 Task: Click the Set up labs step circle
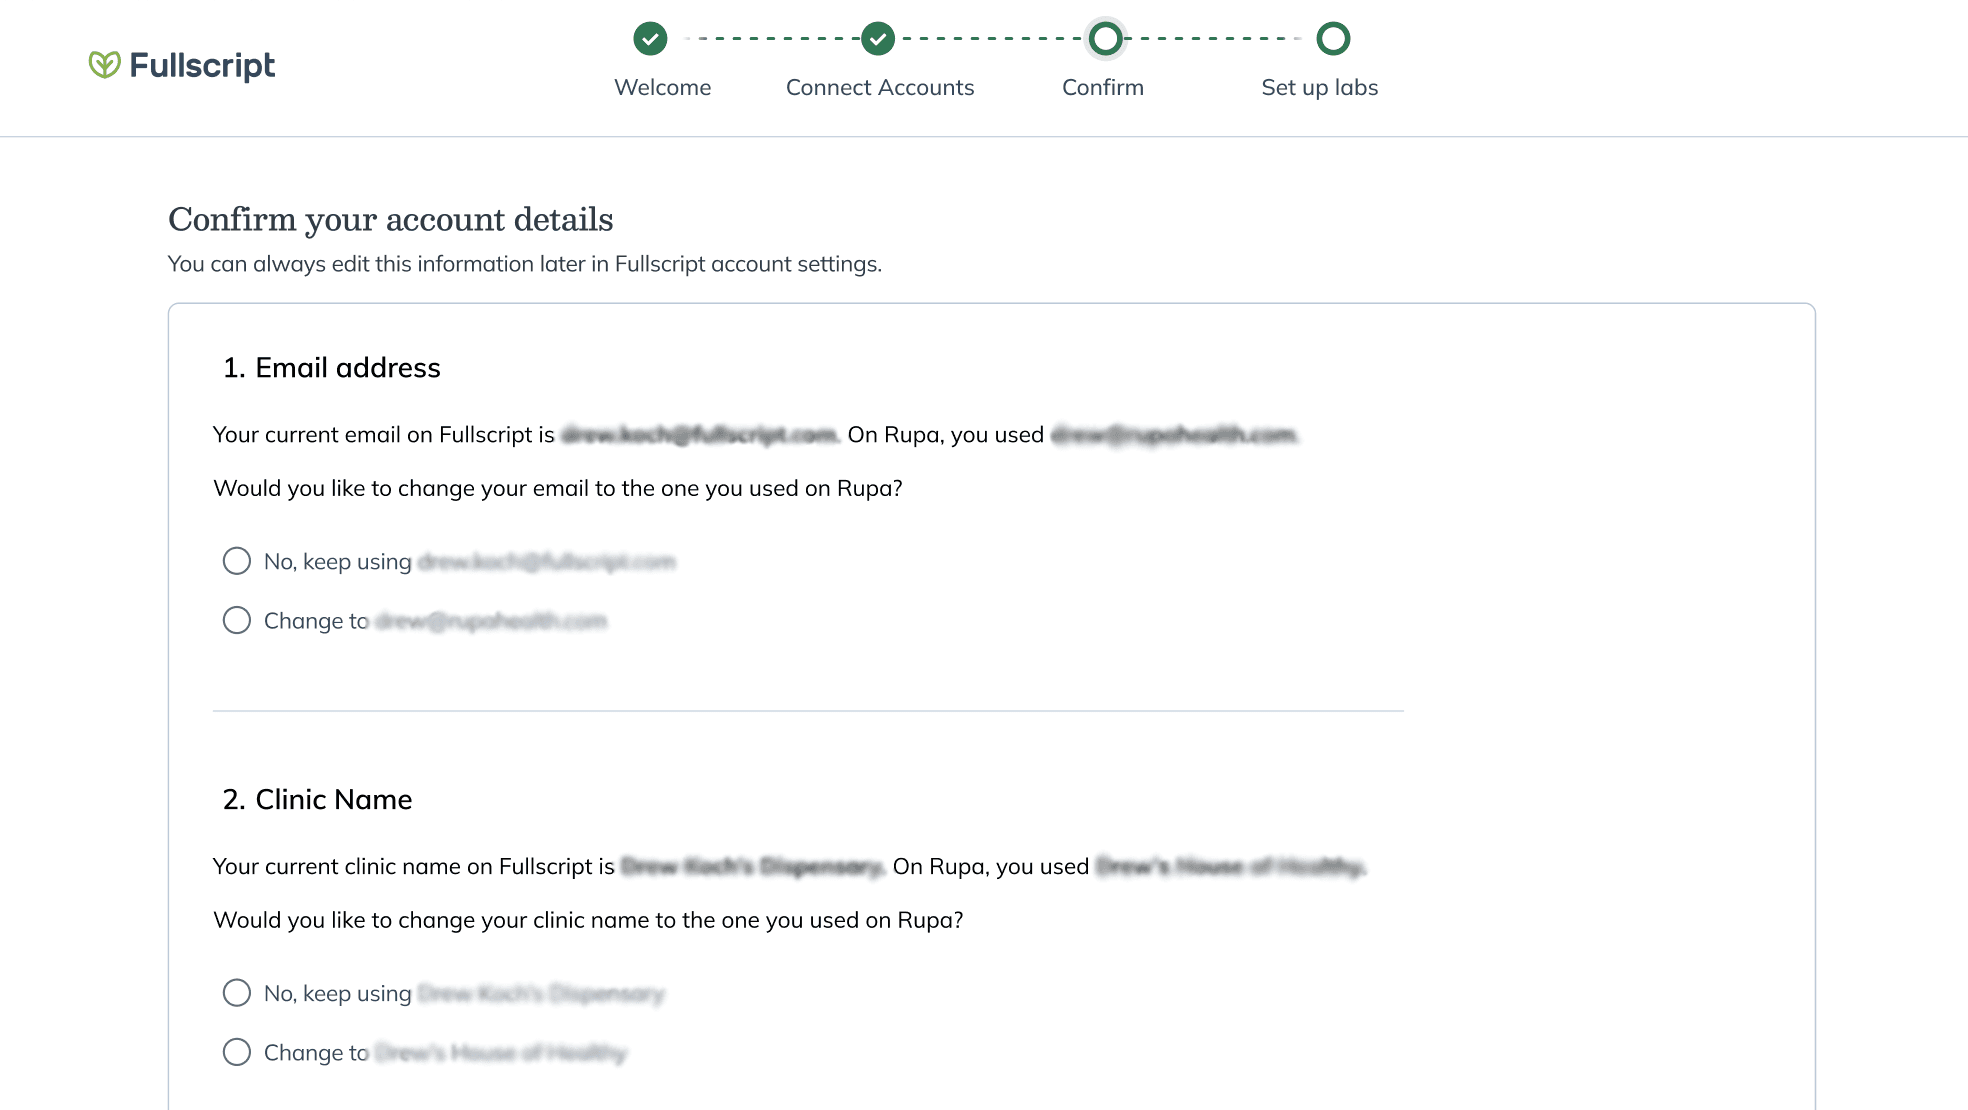click(1333, 39)
